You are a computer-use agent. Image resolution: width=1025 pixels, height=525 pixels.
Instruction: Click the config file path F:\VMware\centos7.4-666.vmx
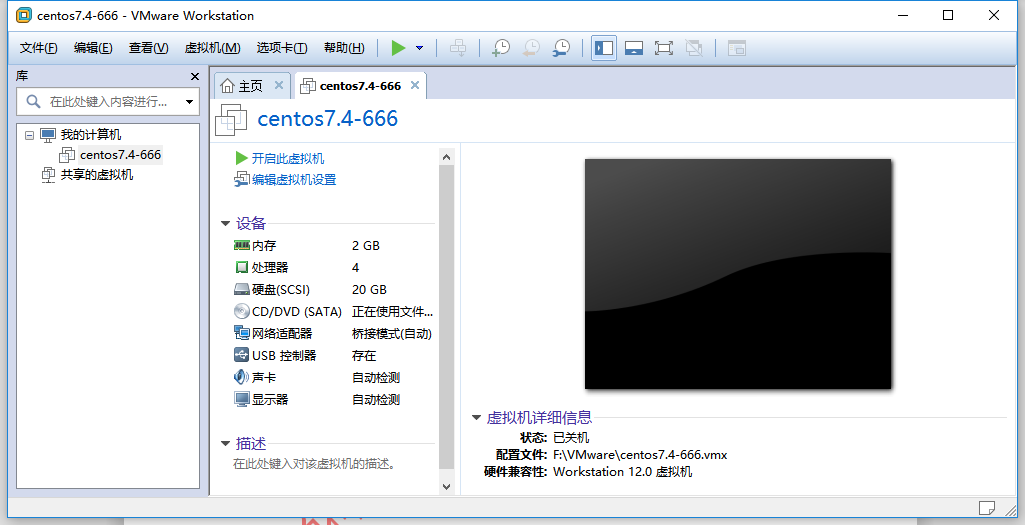[x=640, y=454]
